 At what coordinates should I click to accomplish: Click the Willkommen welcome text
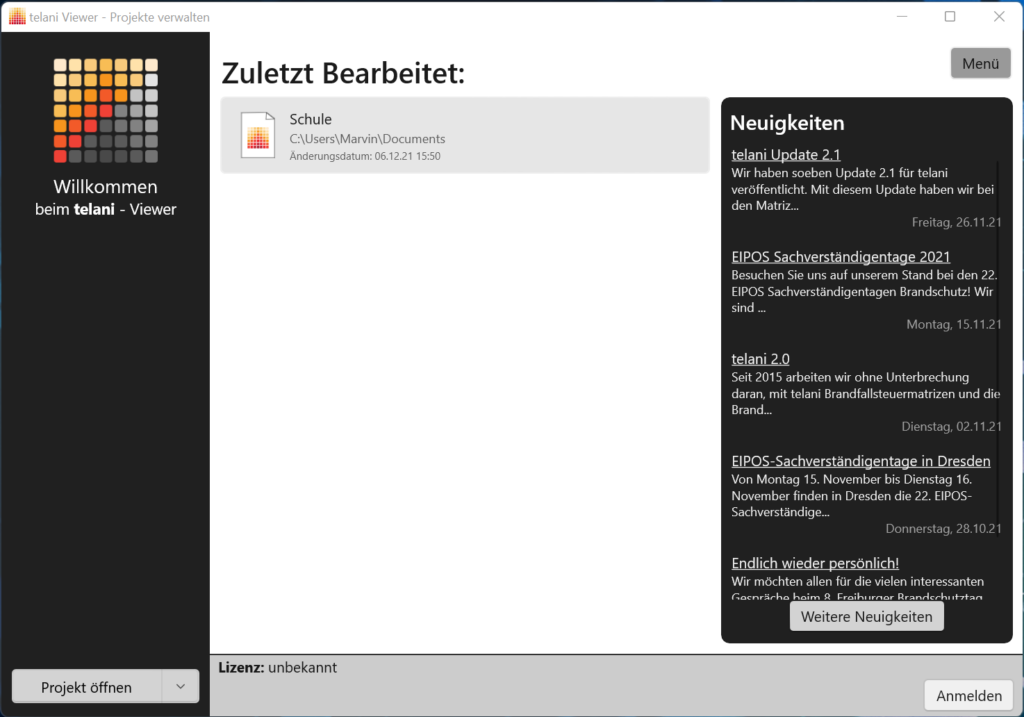click(106, 187)
